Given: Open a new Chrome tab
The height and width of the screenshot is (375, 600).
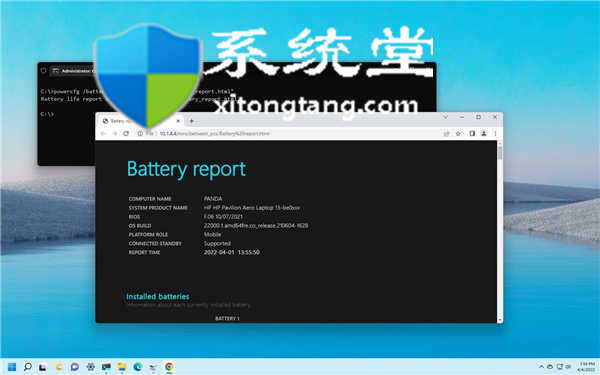Looking at the screenshot, I should (x=192, y=121).
